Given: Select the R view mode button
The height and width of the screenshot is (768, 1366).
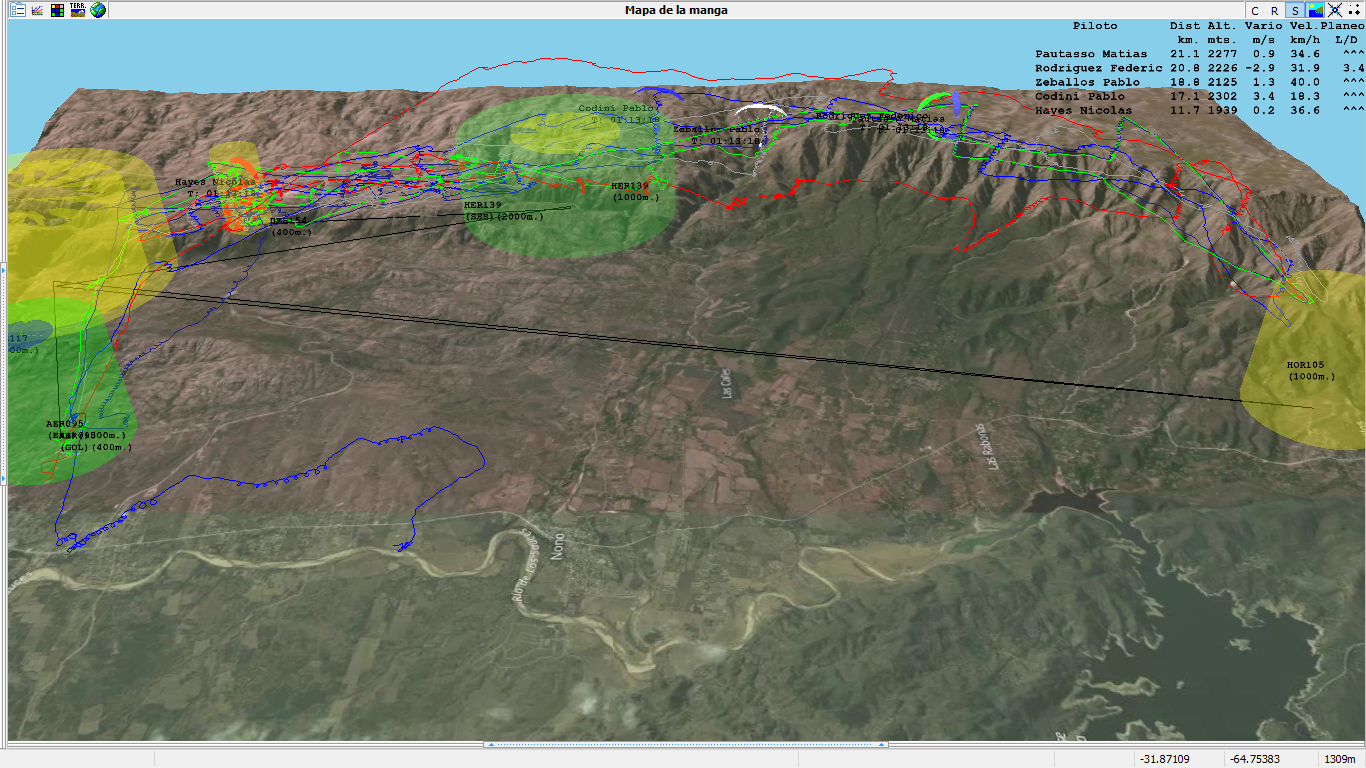Looking at the screenshot, I should point(1276,10).
